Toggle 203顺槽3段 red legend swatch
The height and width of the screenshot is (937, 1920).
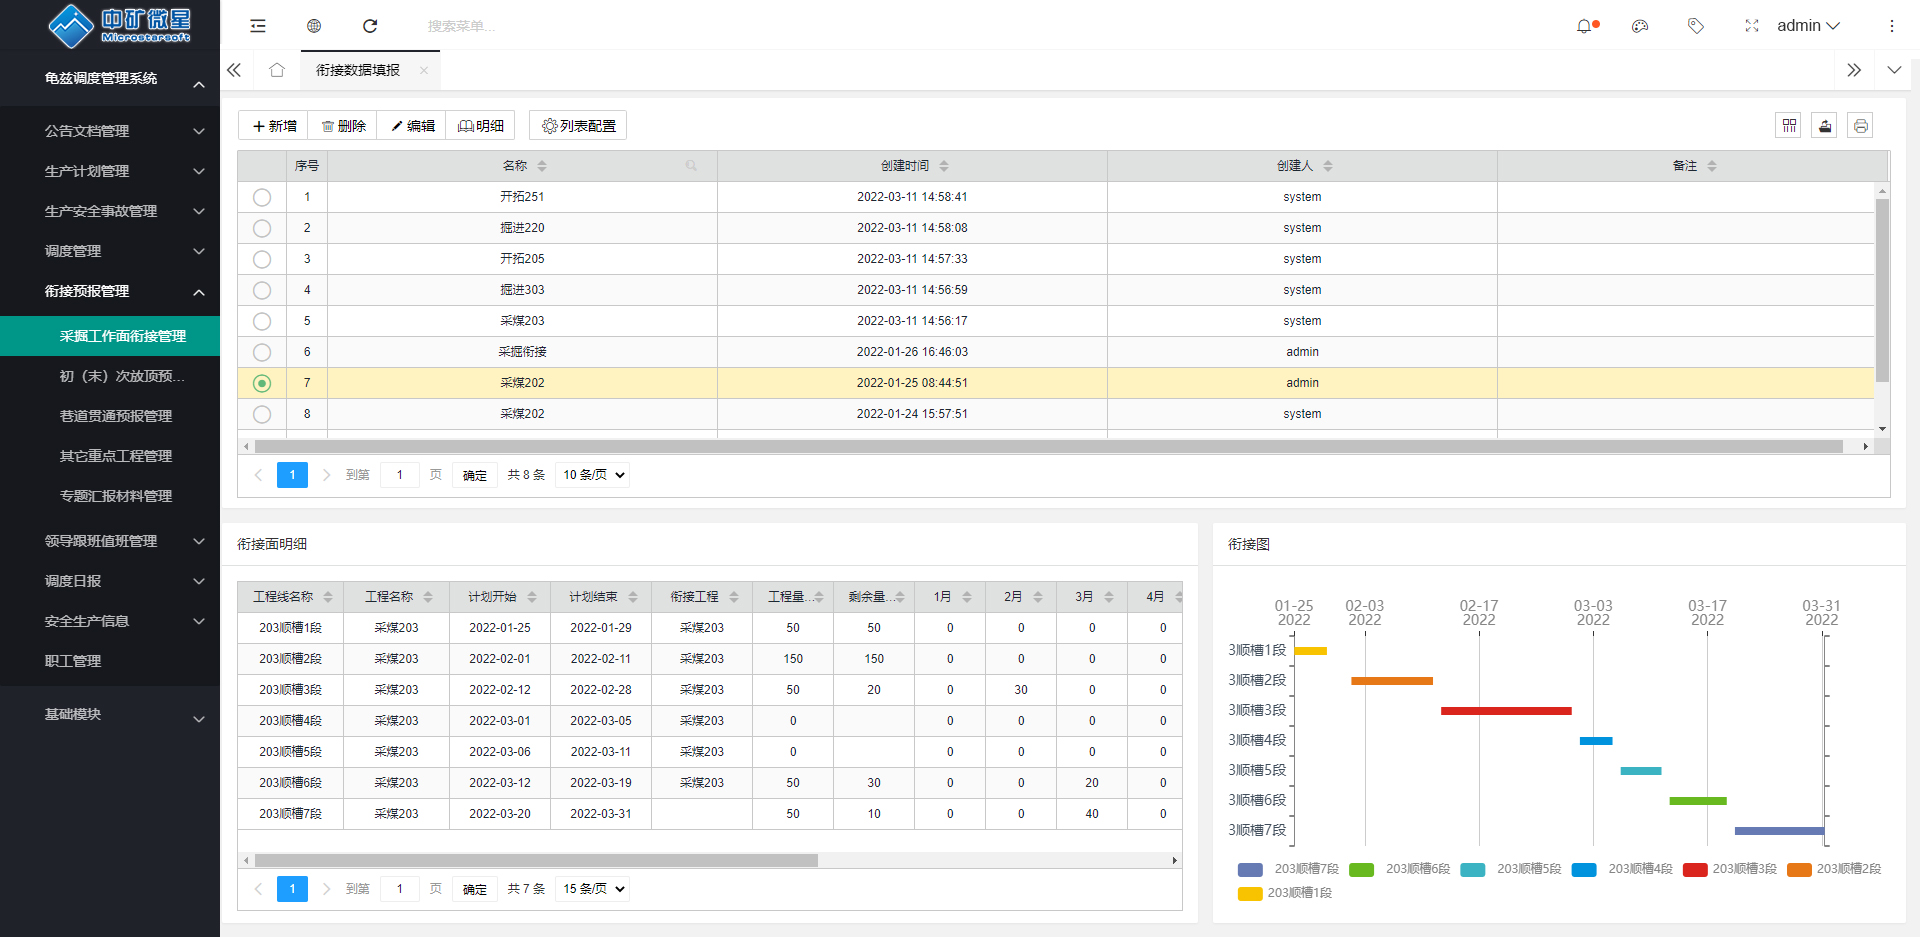point(1695,870)
